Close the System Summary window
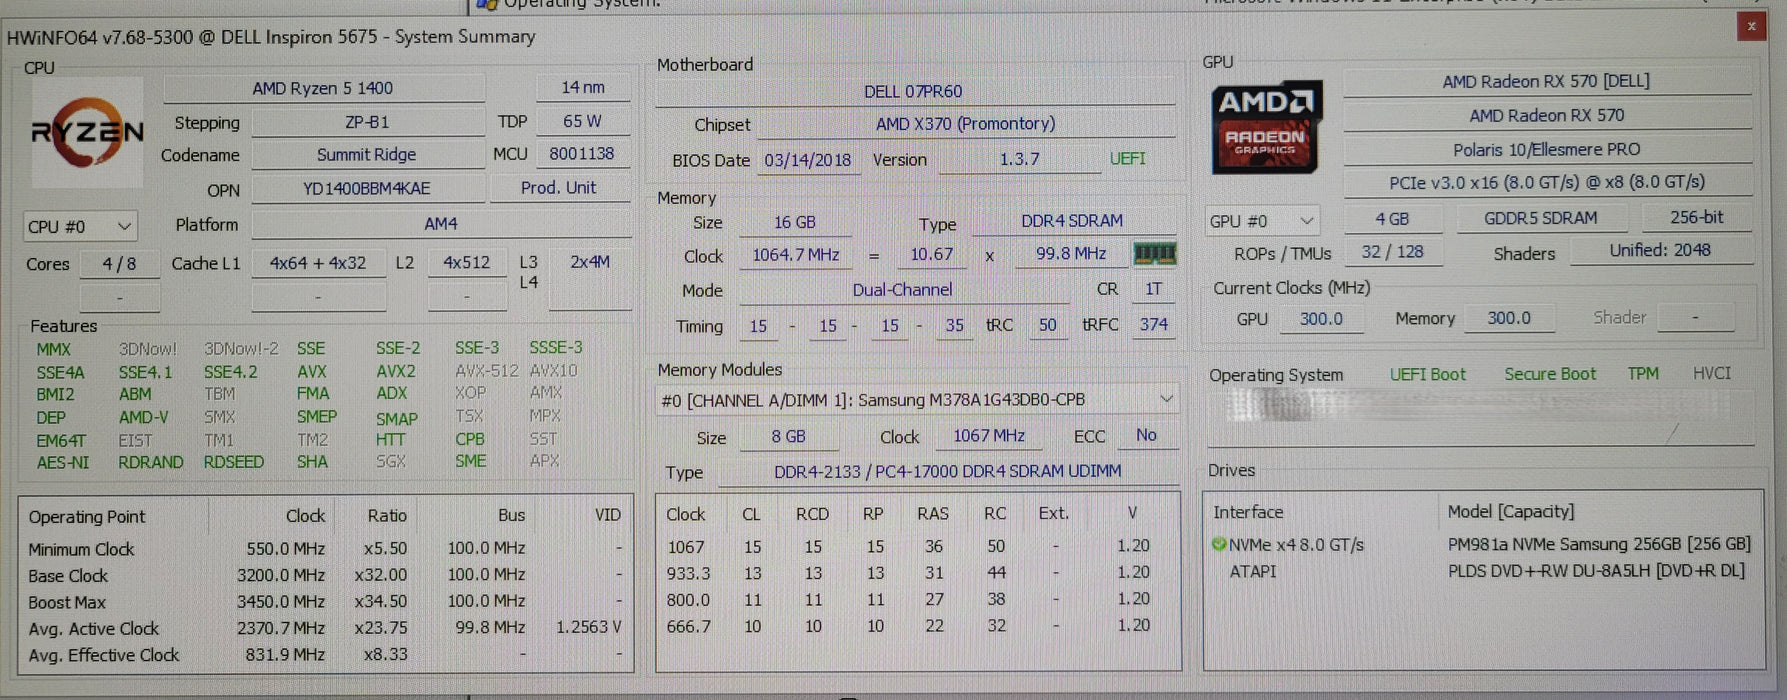Image resolution: width=1787 pixels, height=700 pixels. pyautogui.click(x=1751, y=27)
